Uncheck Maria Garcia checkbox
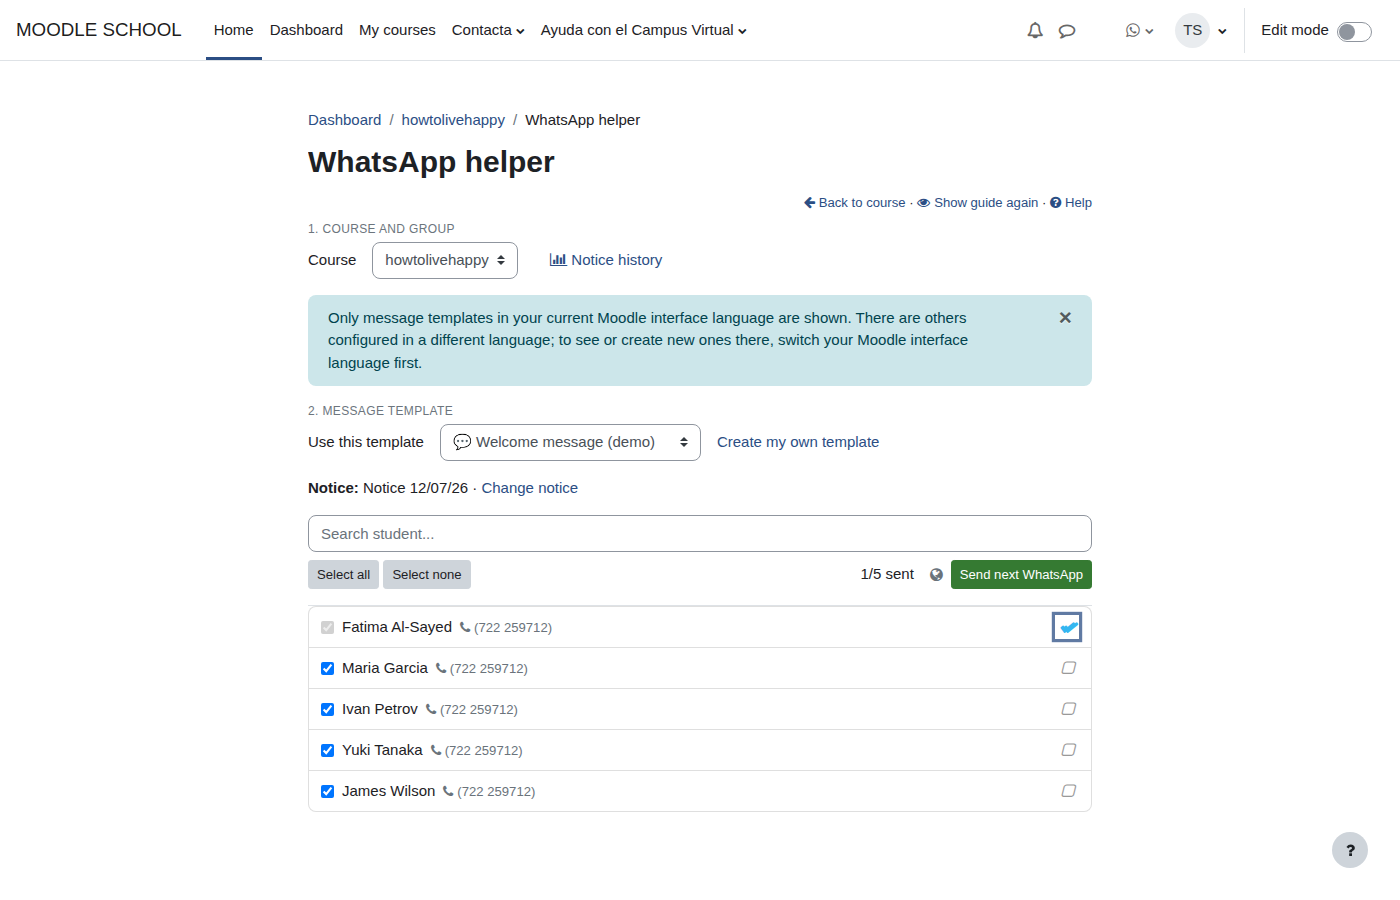 pos(327,668)
